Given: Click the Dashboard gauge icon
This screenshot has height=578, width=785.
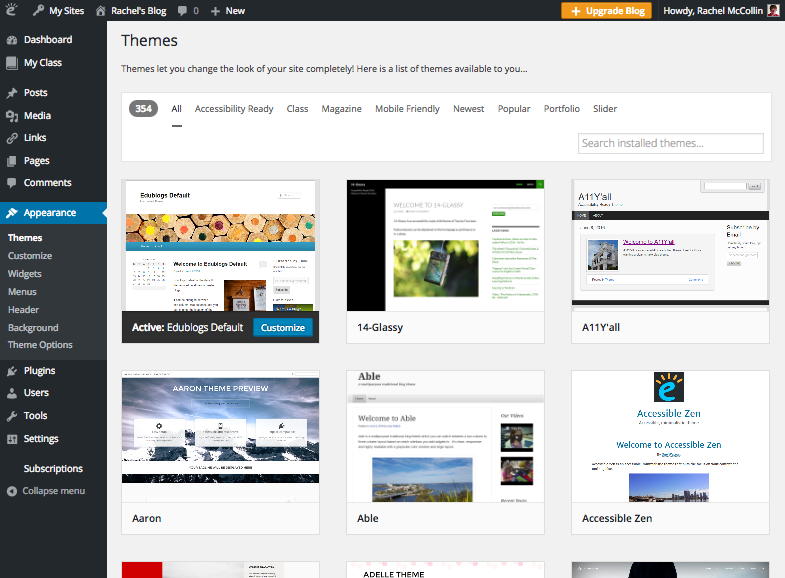Looking at the screenshot, I should tap(12, 40).
